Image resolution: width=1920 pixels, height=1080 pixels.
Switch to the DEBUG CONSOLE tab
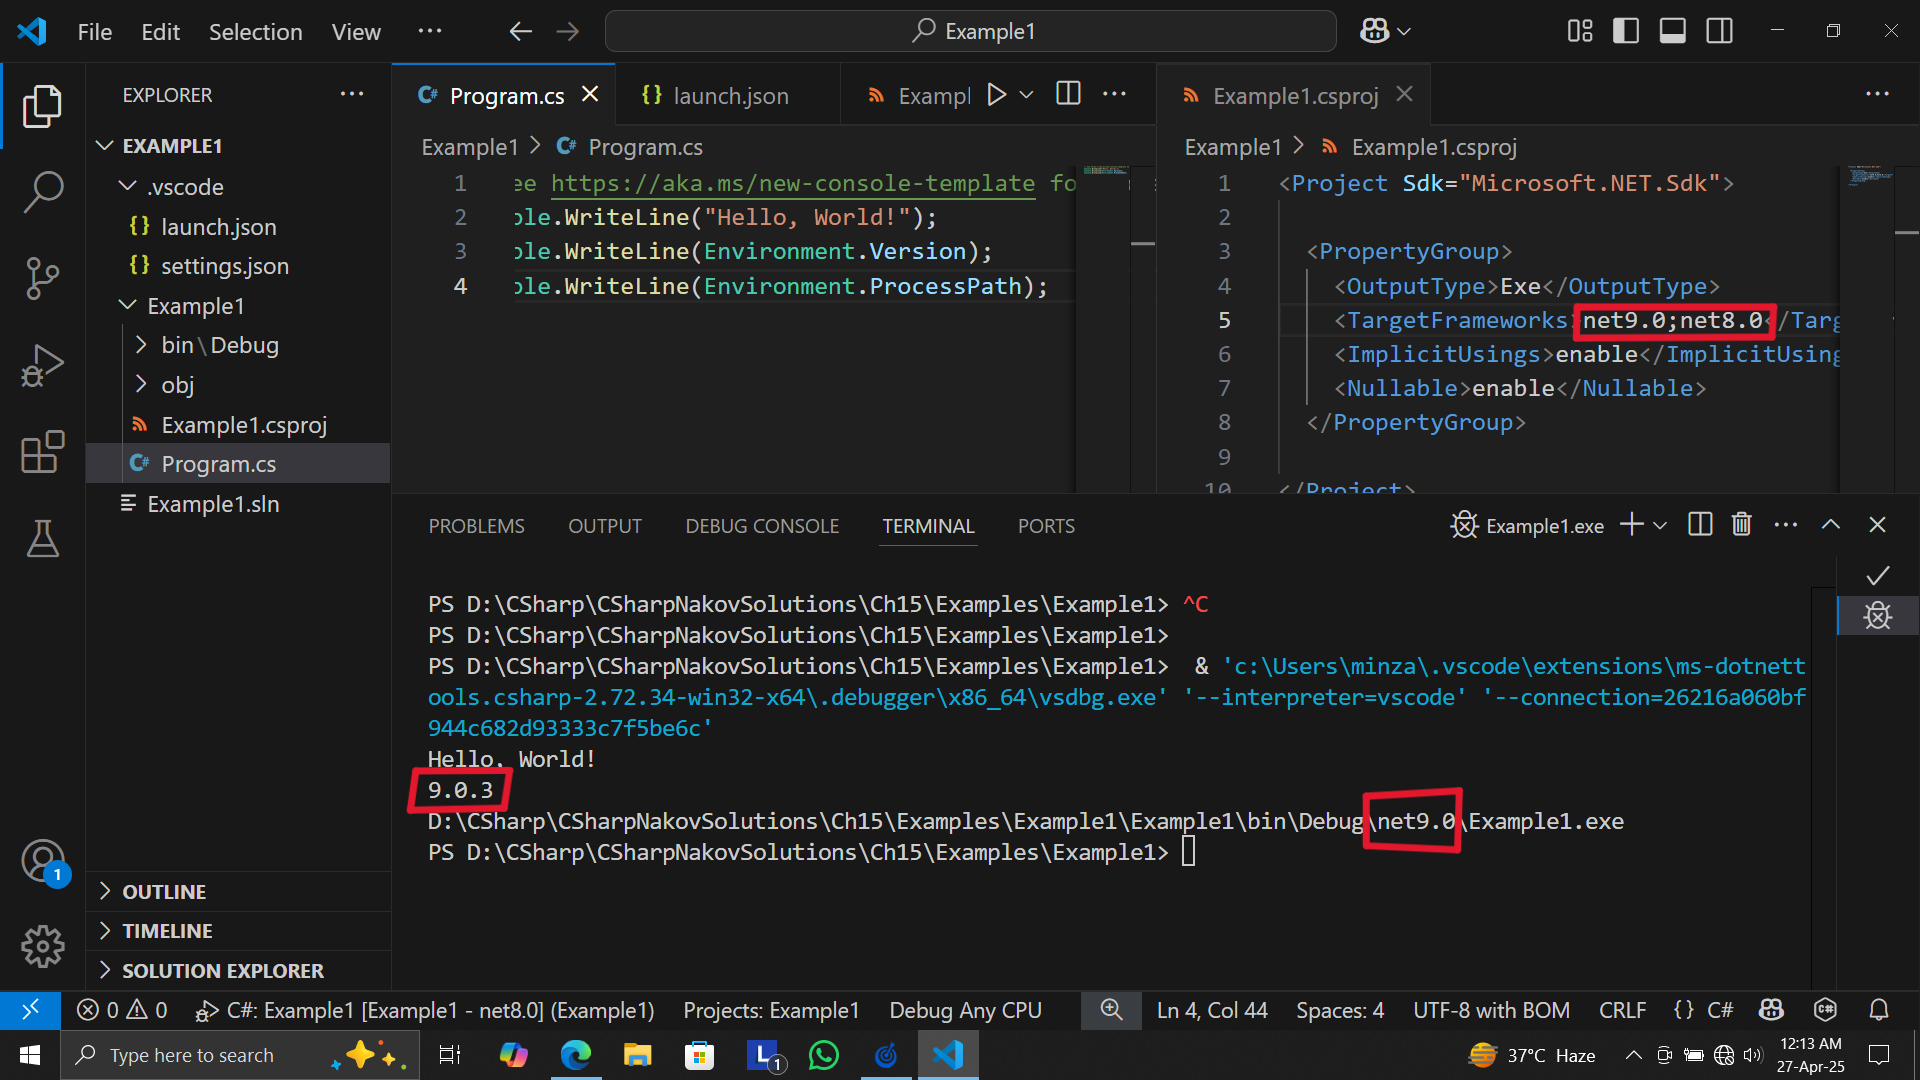coord(761,526)
